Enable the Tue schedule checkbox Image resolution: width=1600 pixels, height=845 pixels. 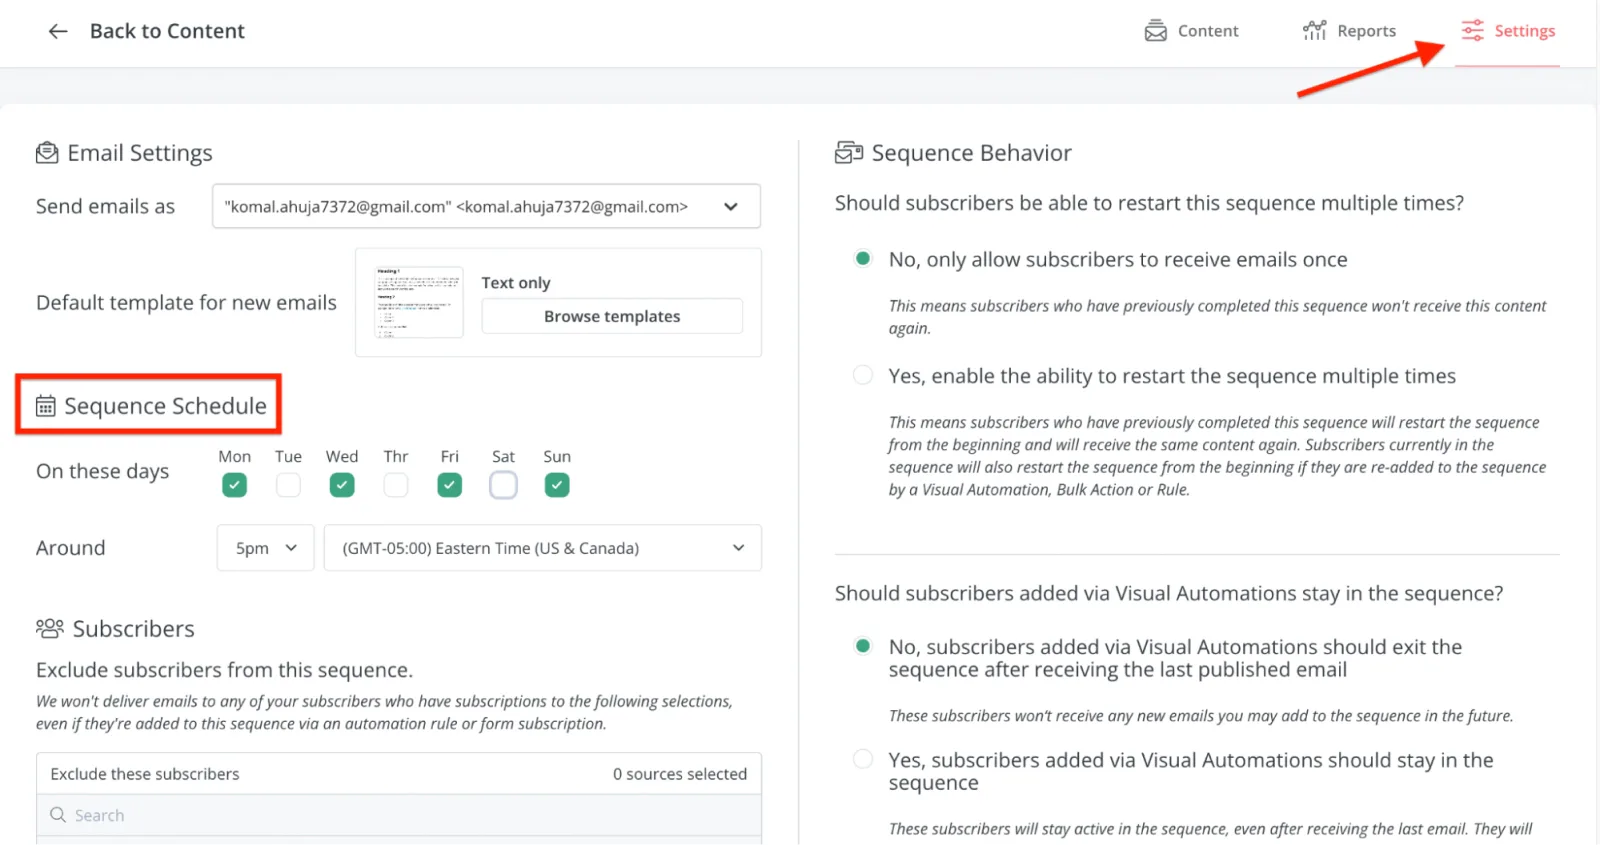click(x=288, y=485)
